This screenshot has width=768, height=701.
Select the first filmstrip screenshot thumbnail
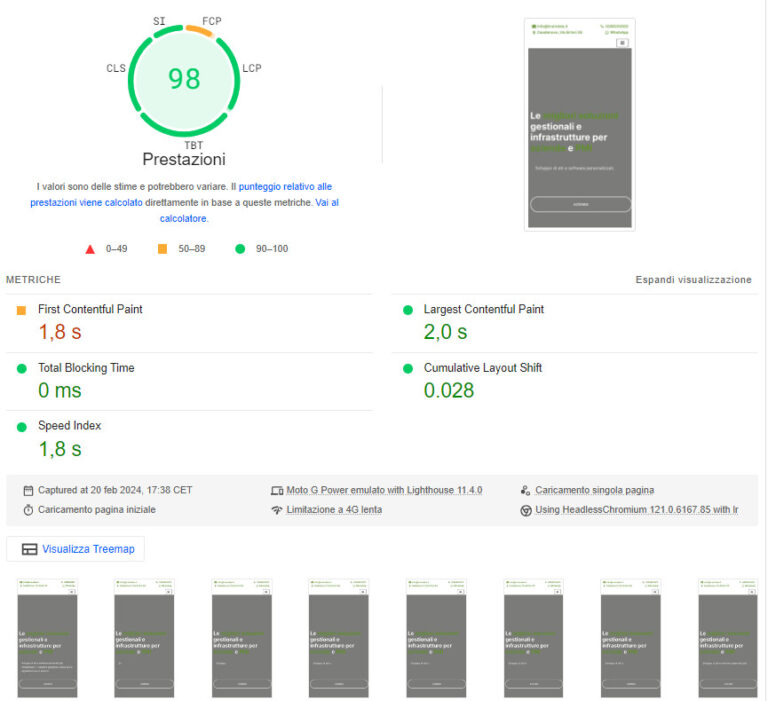[x=48, y=638]
